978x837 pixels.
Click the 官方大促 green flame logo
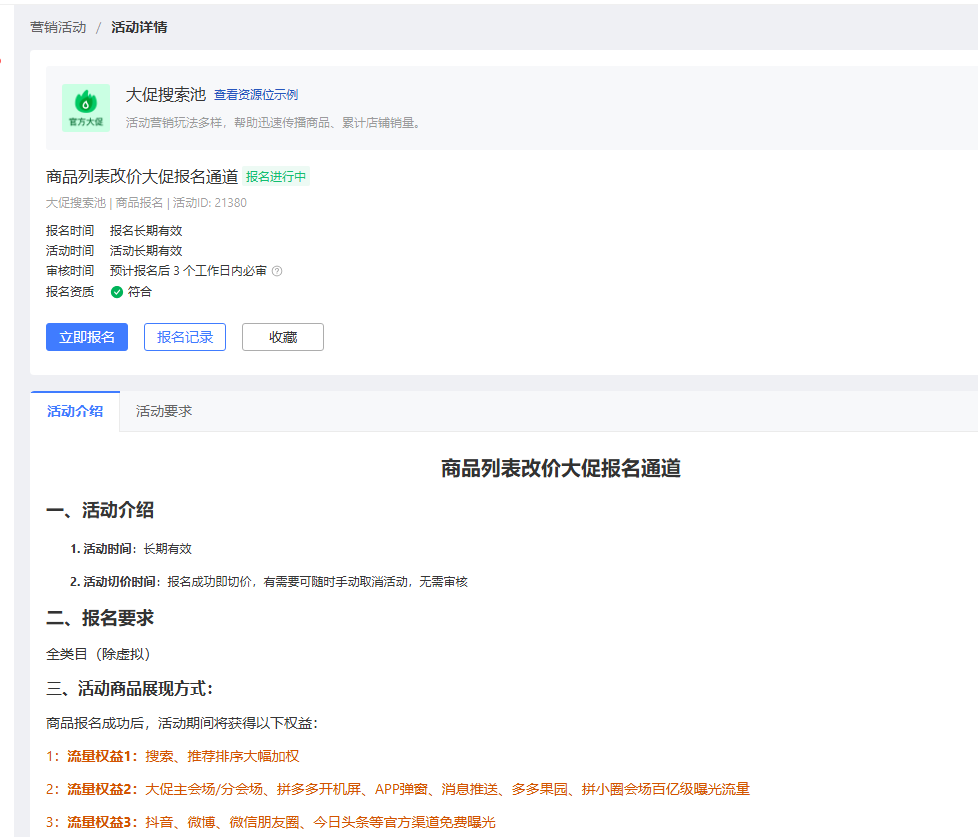[x=86, y=108]
